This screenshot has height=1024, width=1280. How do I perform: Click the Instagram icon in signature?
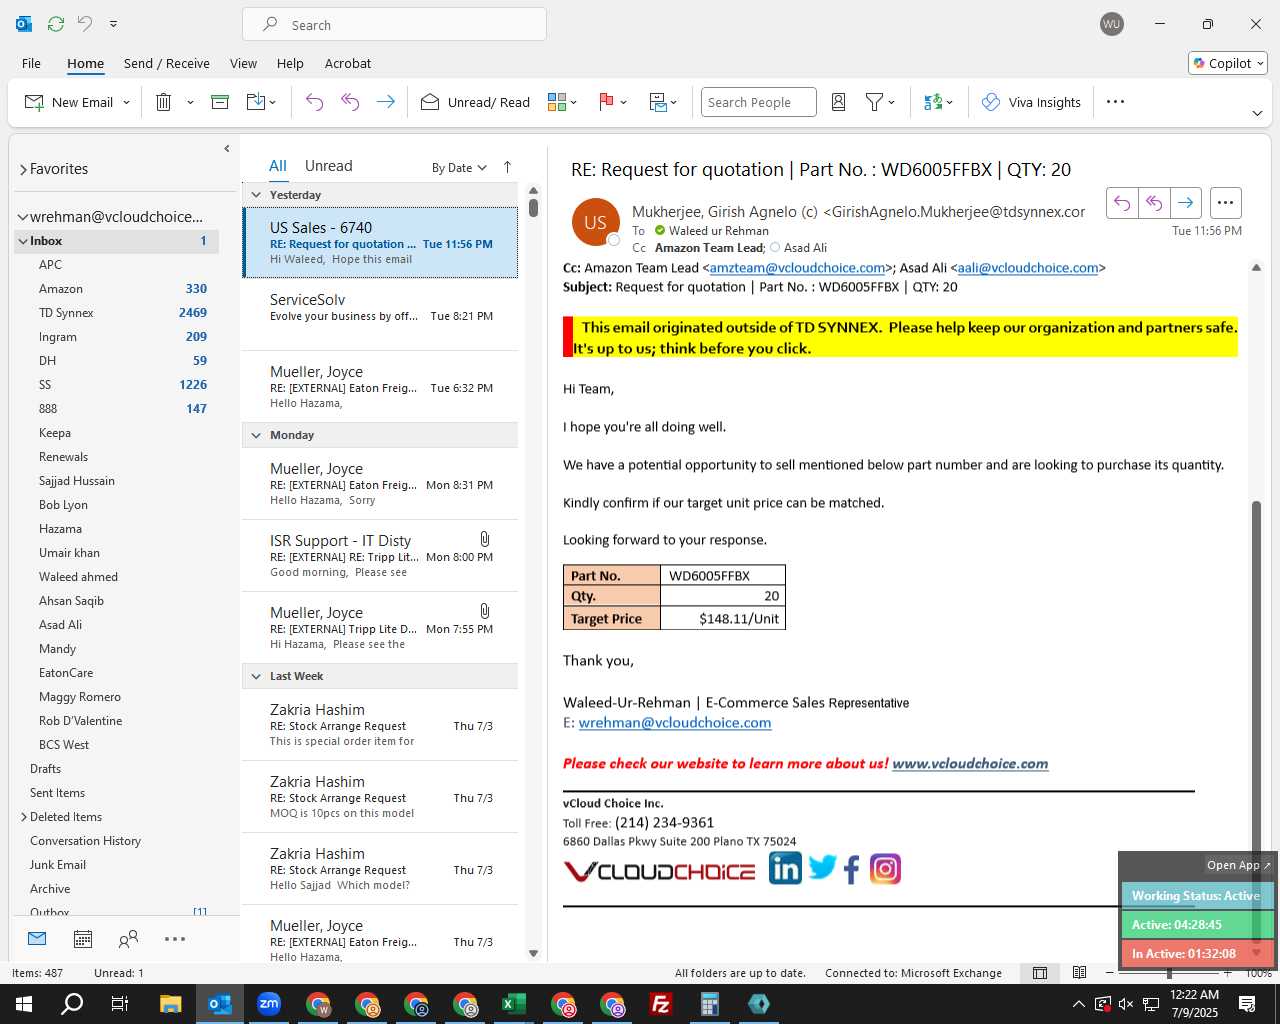(885, 869)
